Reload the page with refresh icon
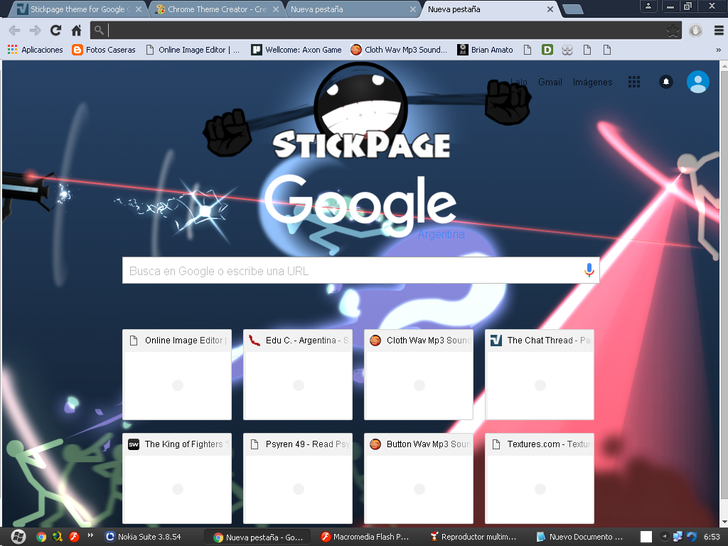This screenshot has width=728, height=546. [x=56, y=31]
